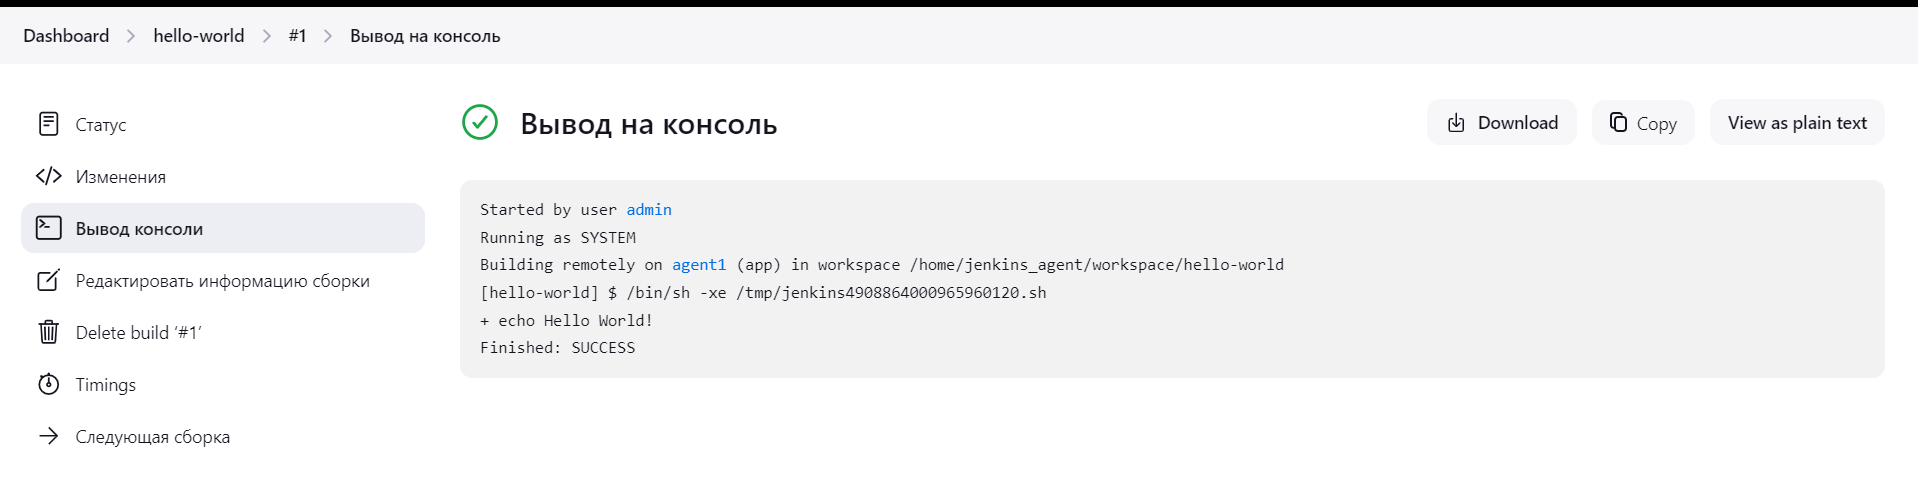
Task: Download the console log
Action: pyautogui.click(x=1502, y=122)
